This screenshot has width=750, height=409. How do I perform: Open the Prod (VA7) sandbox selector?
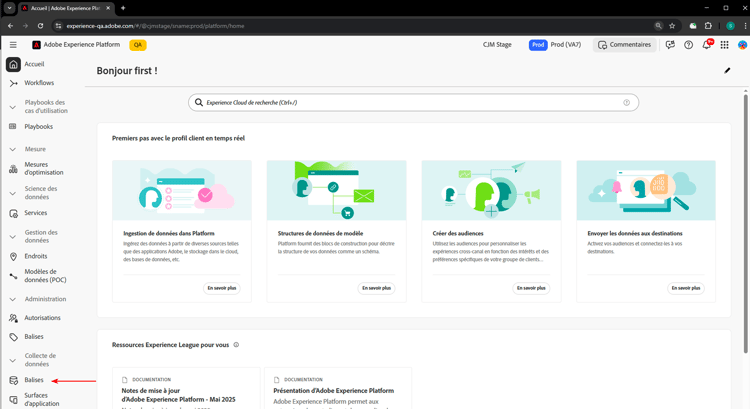click(555, 44)
